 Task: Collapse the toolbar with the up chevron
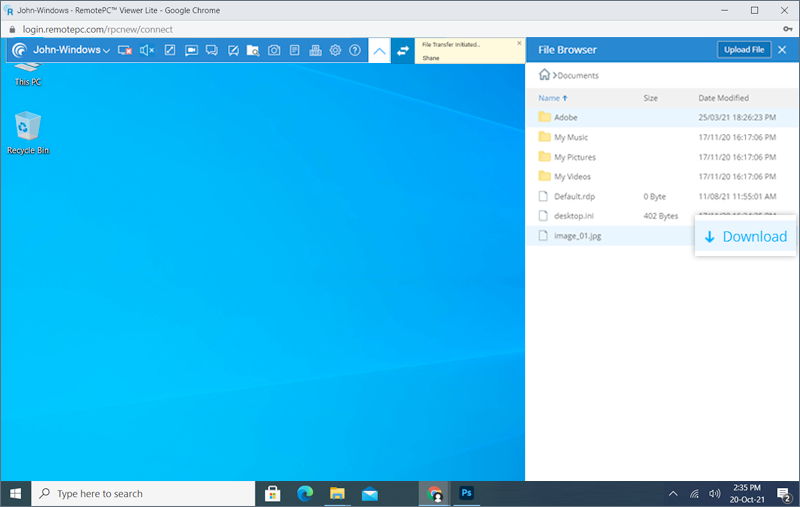379,50
